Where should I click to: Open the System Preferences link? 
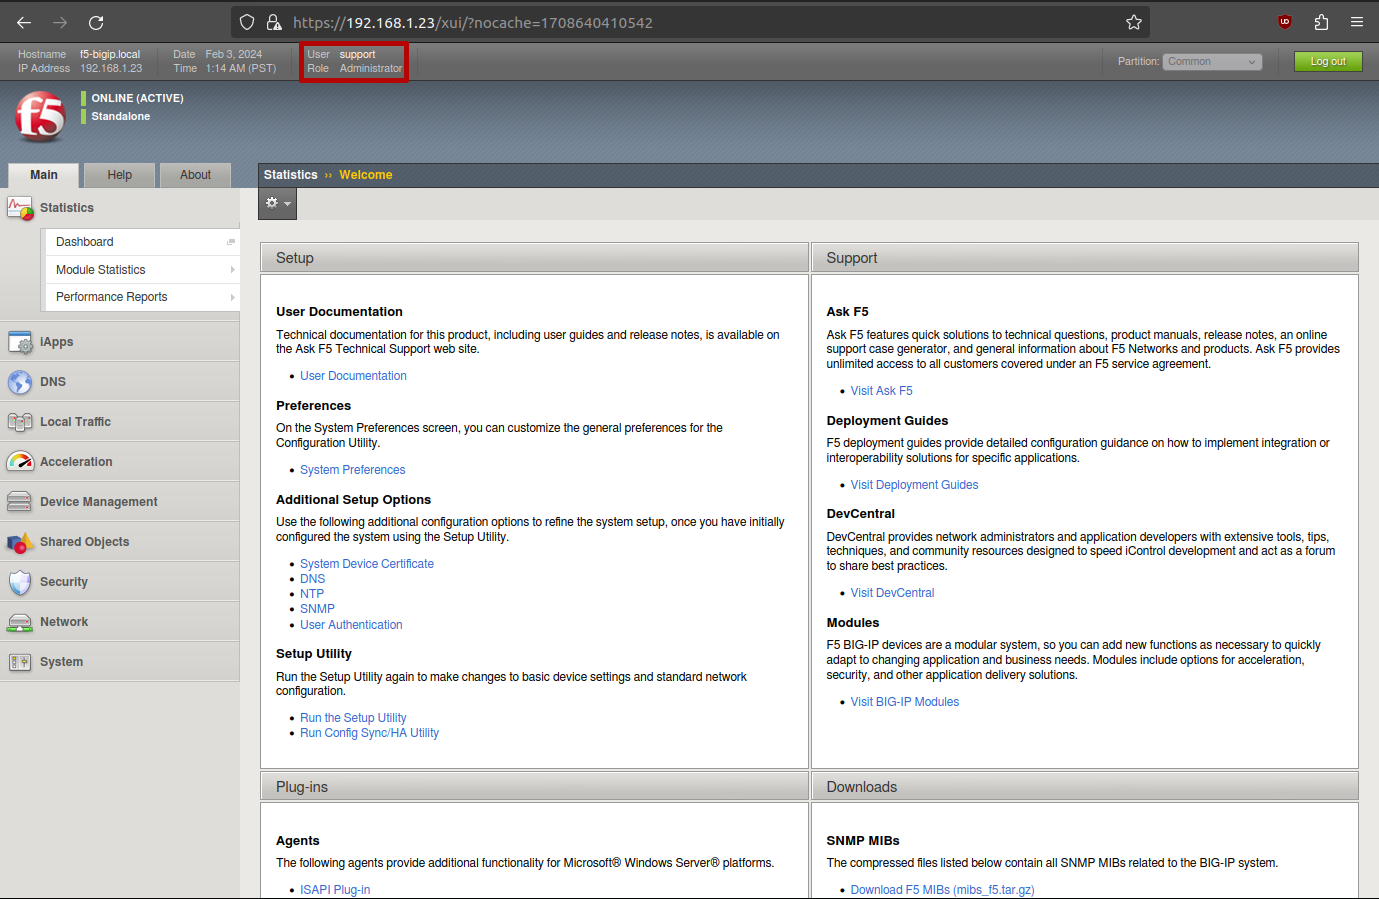pos(352,470)
